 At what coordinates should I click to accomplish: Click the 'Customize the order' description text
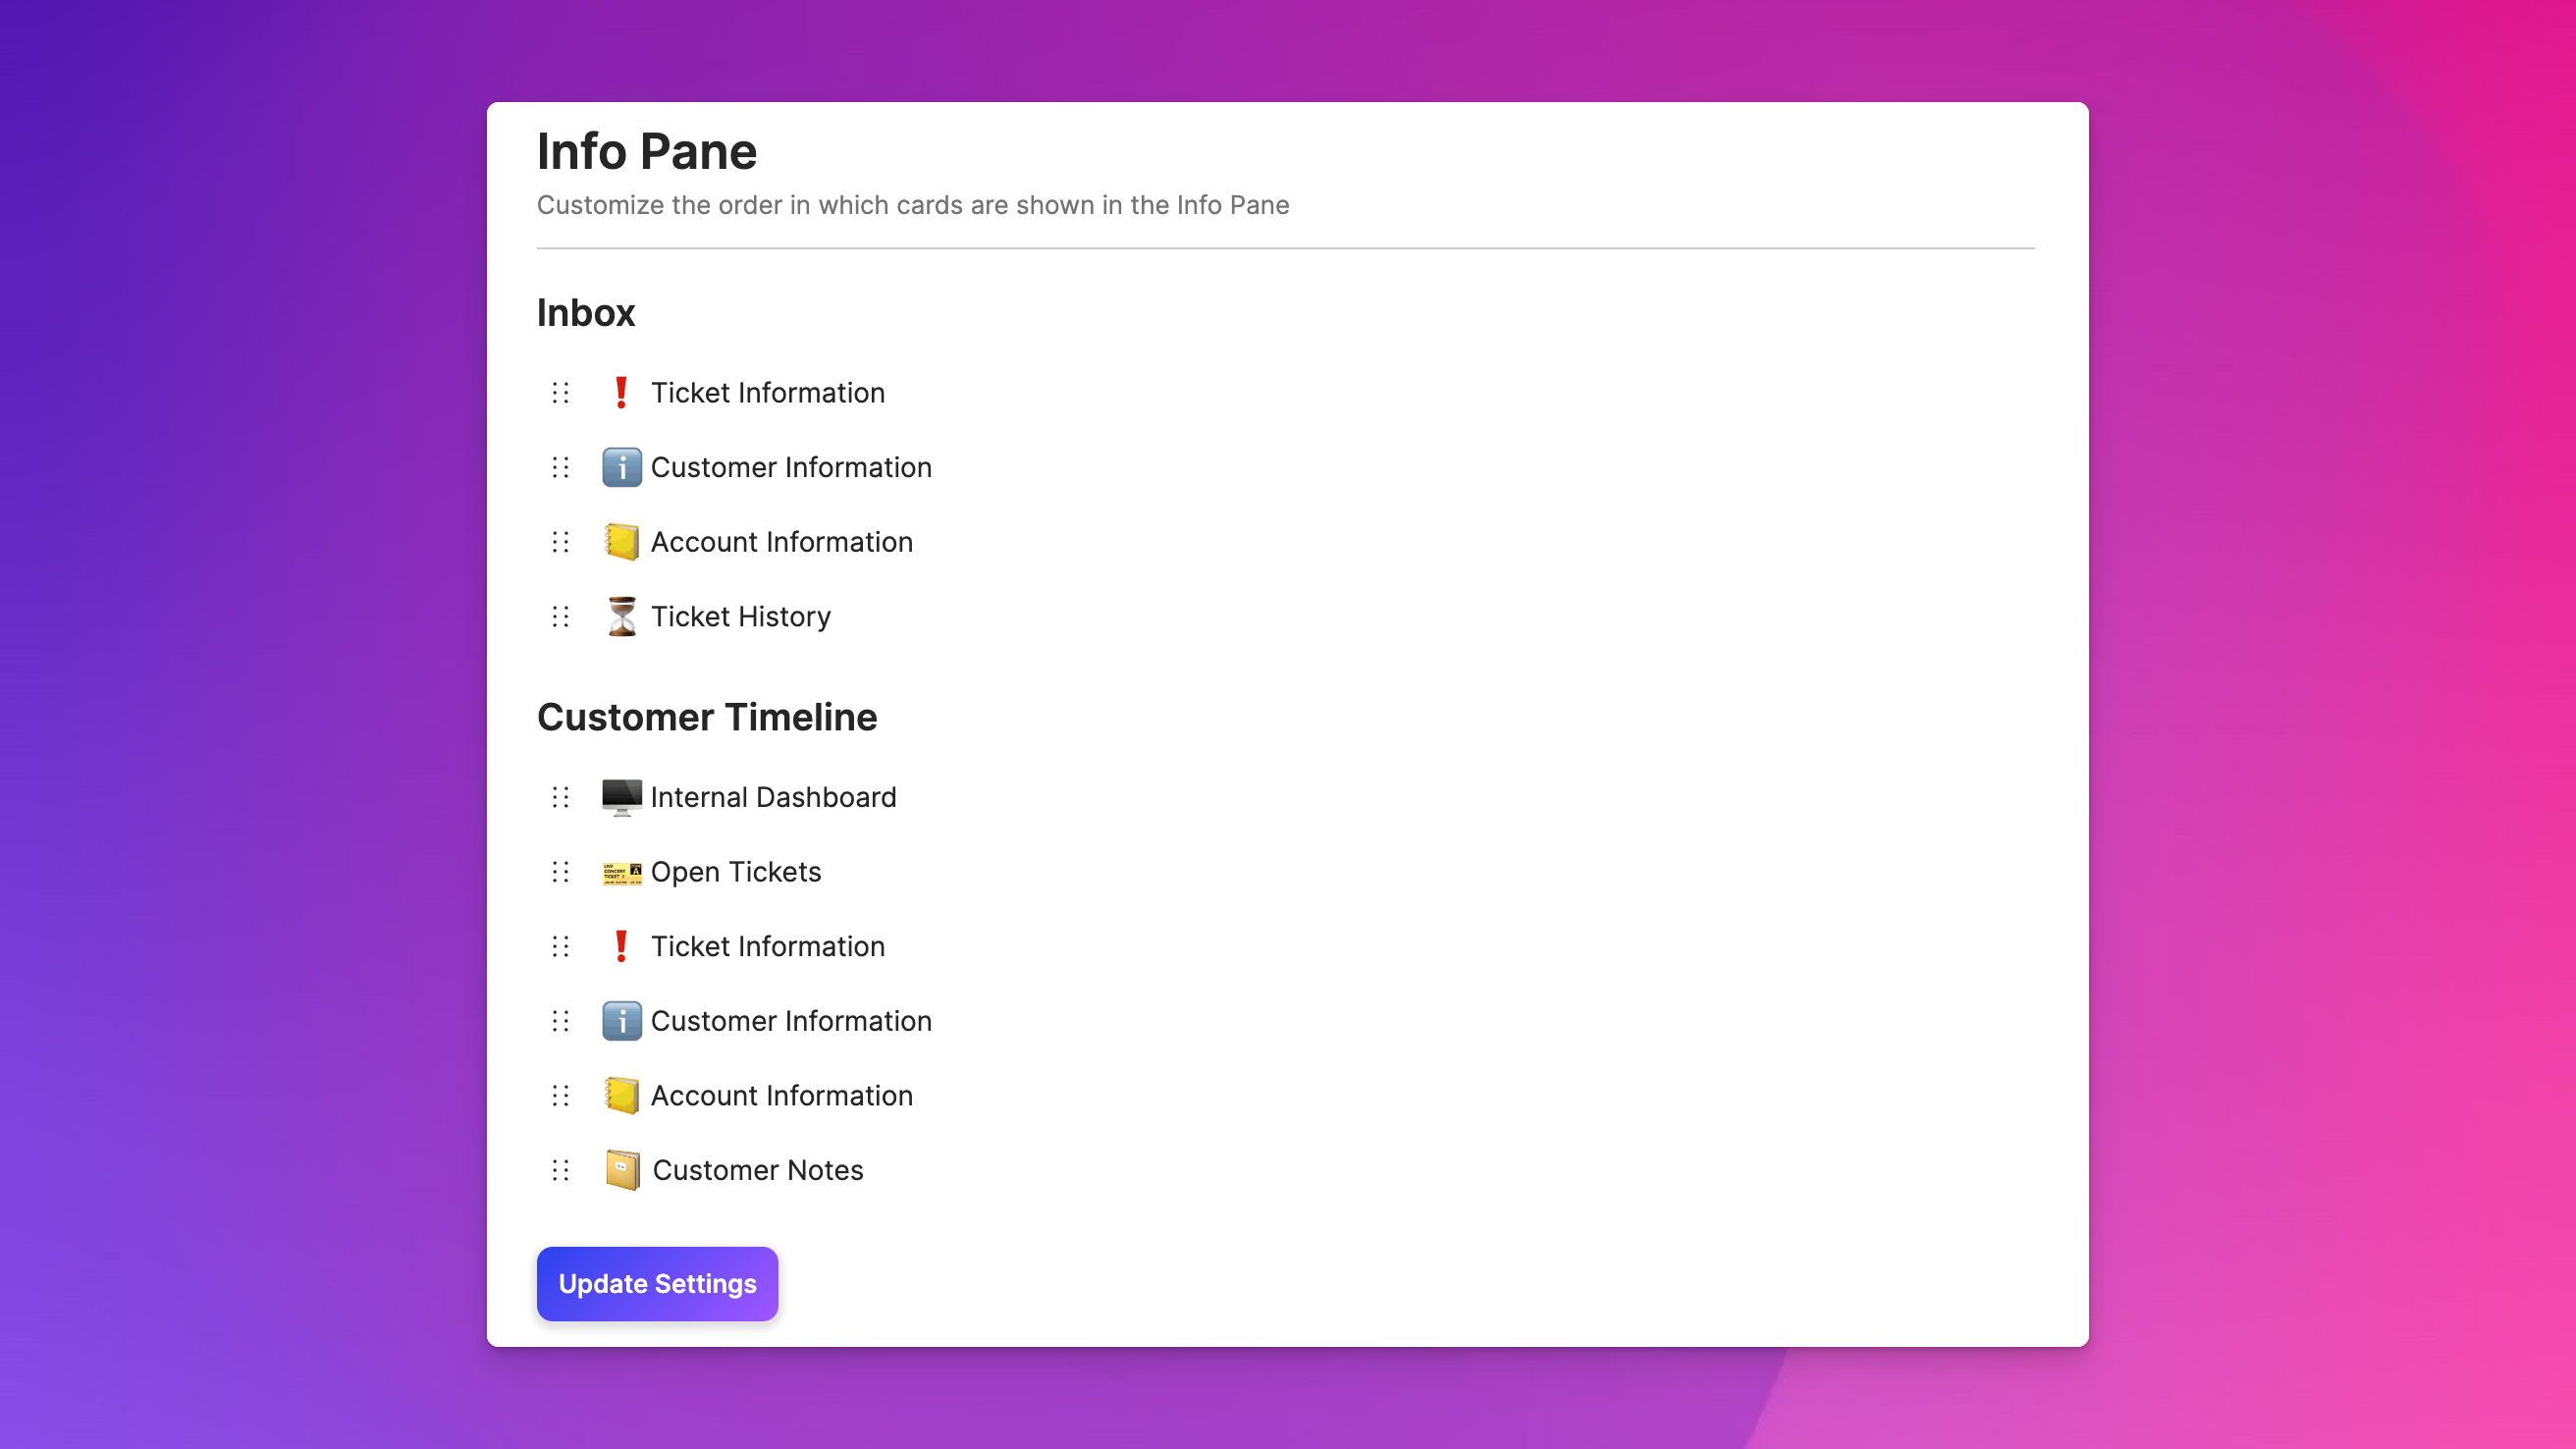click(x=913, y=205)
